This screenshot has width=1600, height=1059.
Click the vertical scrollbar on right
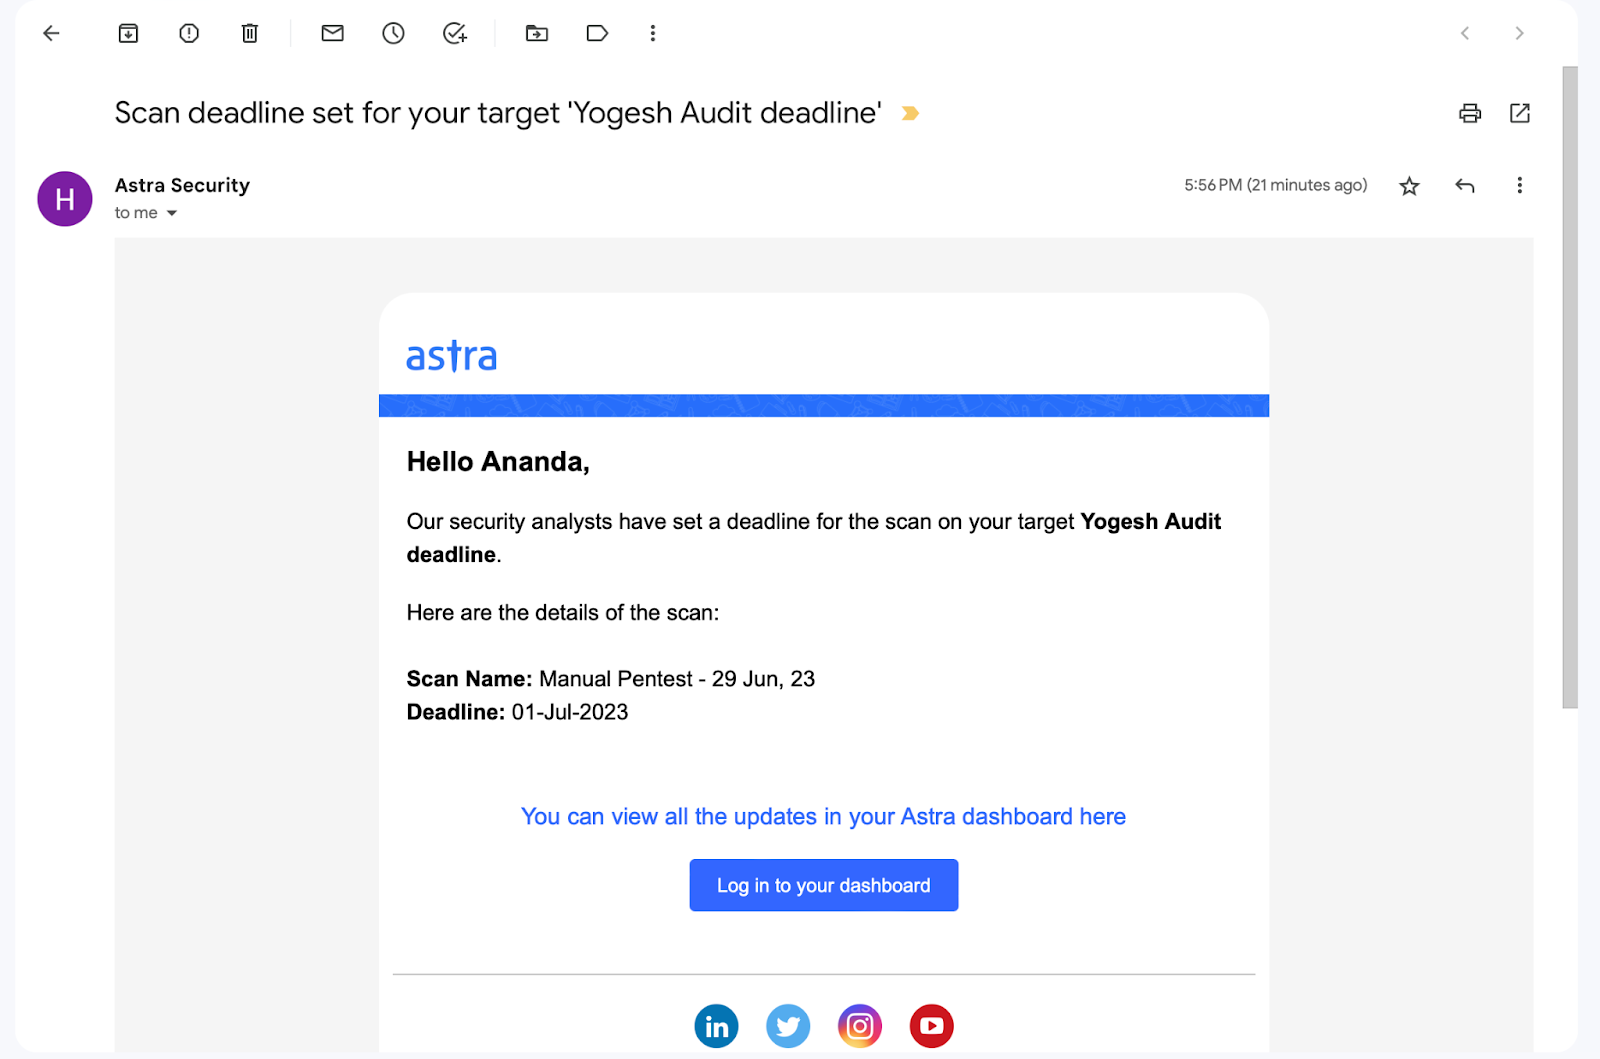pos(1570,387)
